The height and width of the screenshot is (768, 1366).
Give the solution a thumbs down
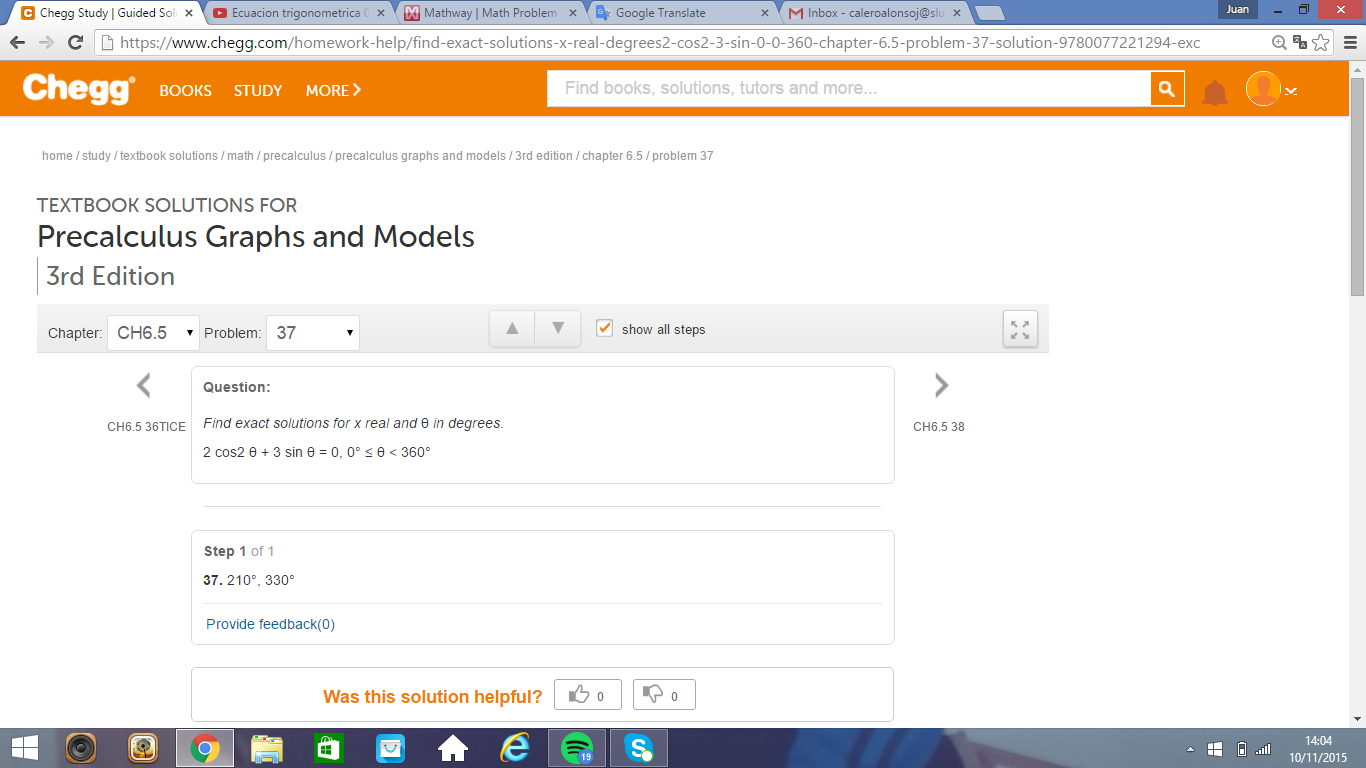[x=663, y=694]
